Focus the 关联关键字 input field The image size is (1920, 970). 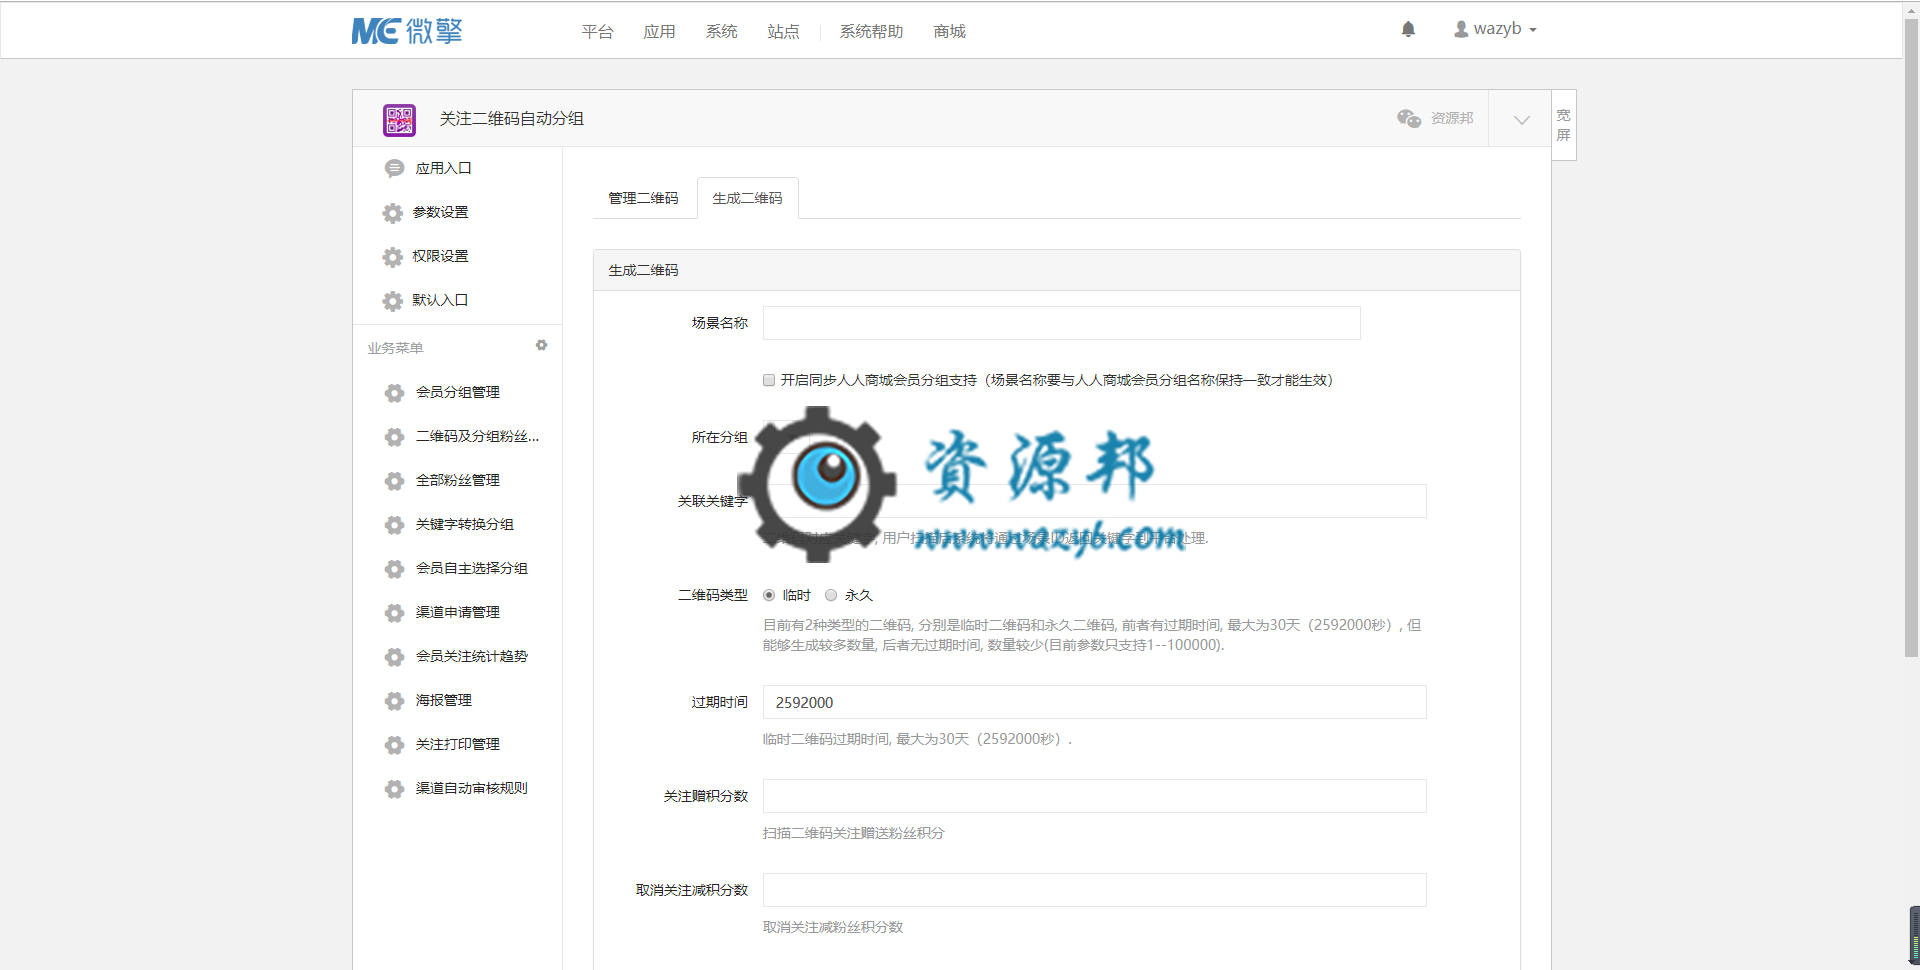pyautogui.click(x=1094, y=501)
